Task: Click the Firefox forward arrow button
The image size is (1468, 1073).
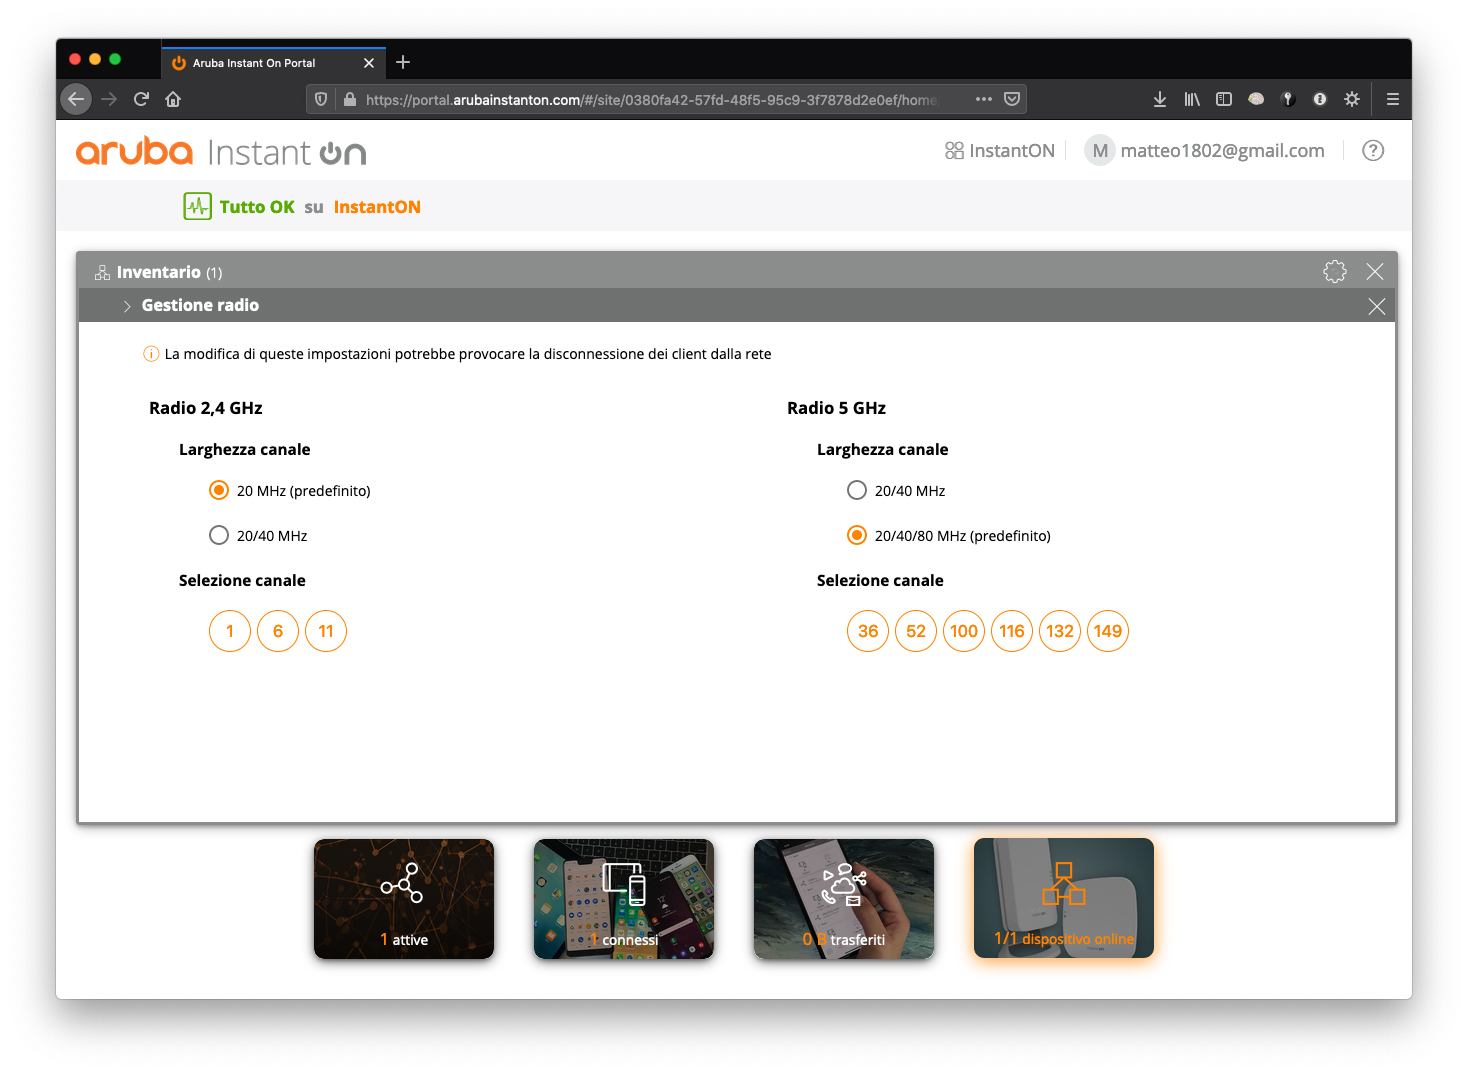Action: (x=109, y=99)
